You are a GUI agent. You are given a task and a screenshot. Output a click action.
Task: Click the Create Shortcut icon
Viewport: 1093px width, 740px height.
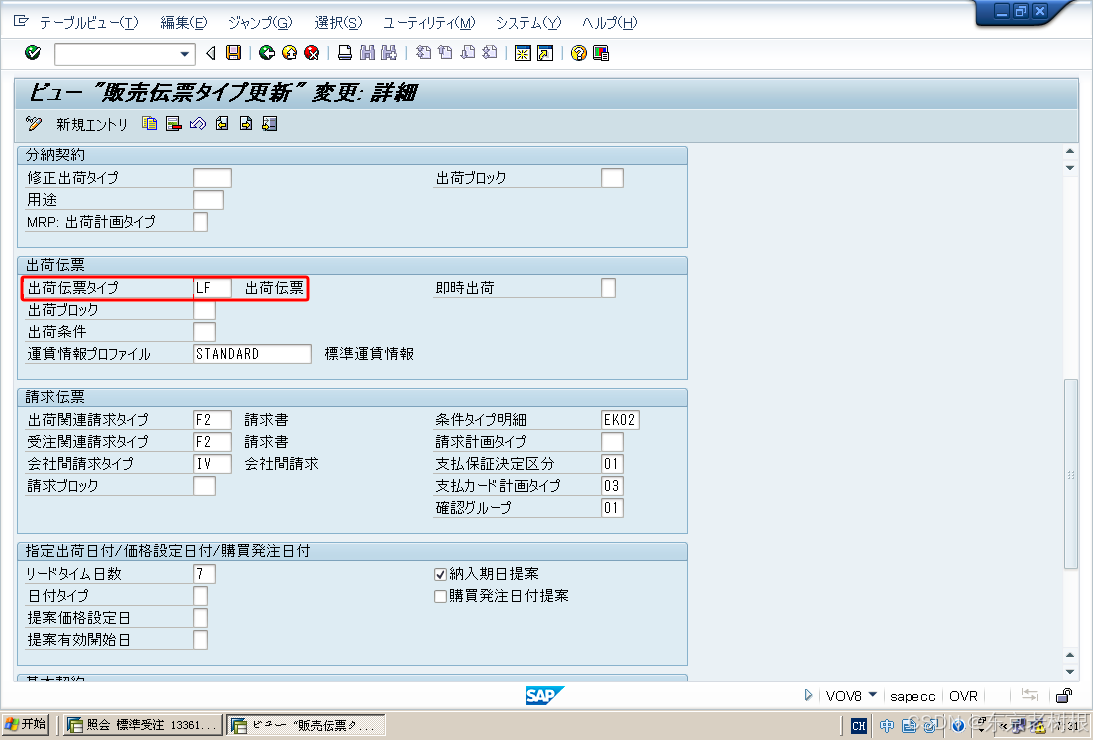click(545, 53)
